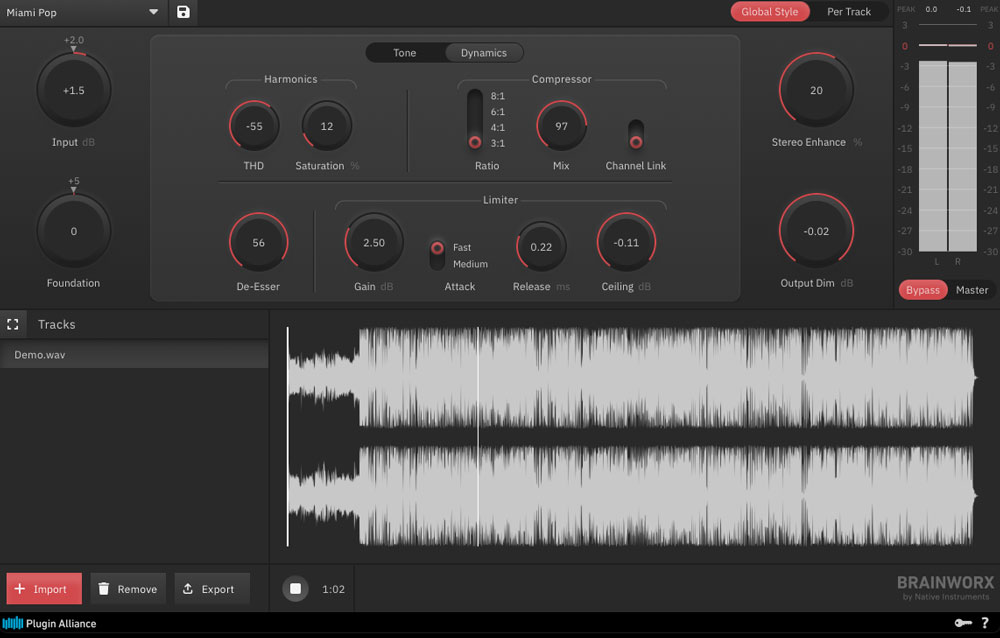Viewport: 1000px width, 638px height.
Task: Click the Tracks panel heading
Action: 57,324
